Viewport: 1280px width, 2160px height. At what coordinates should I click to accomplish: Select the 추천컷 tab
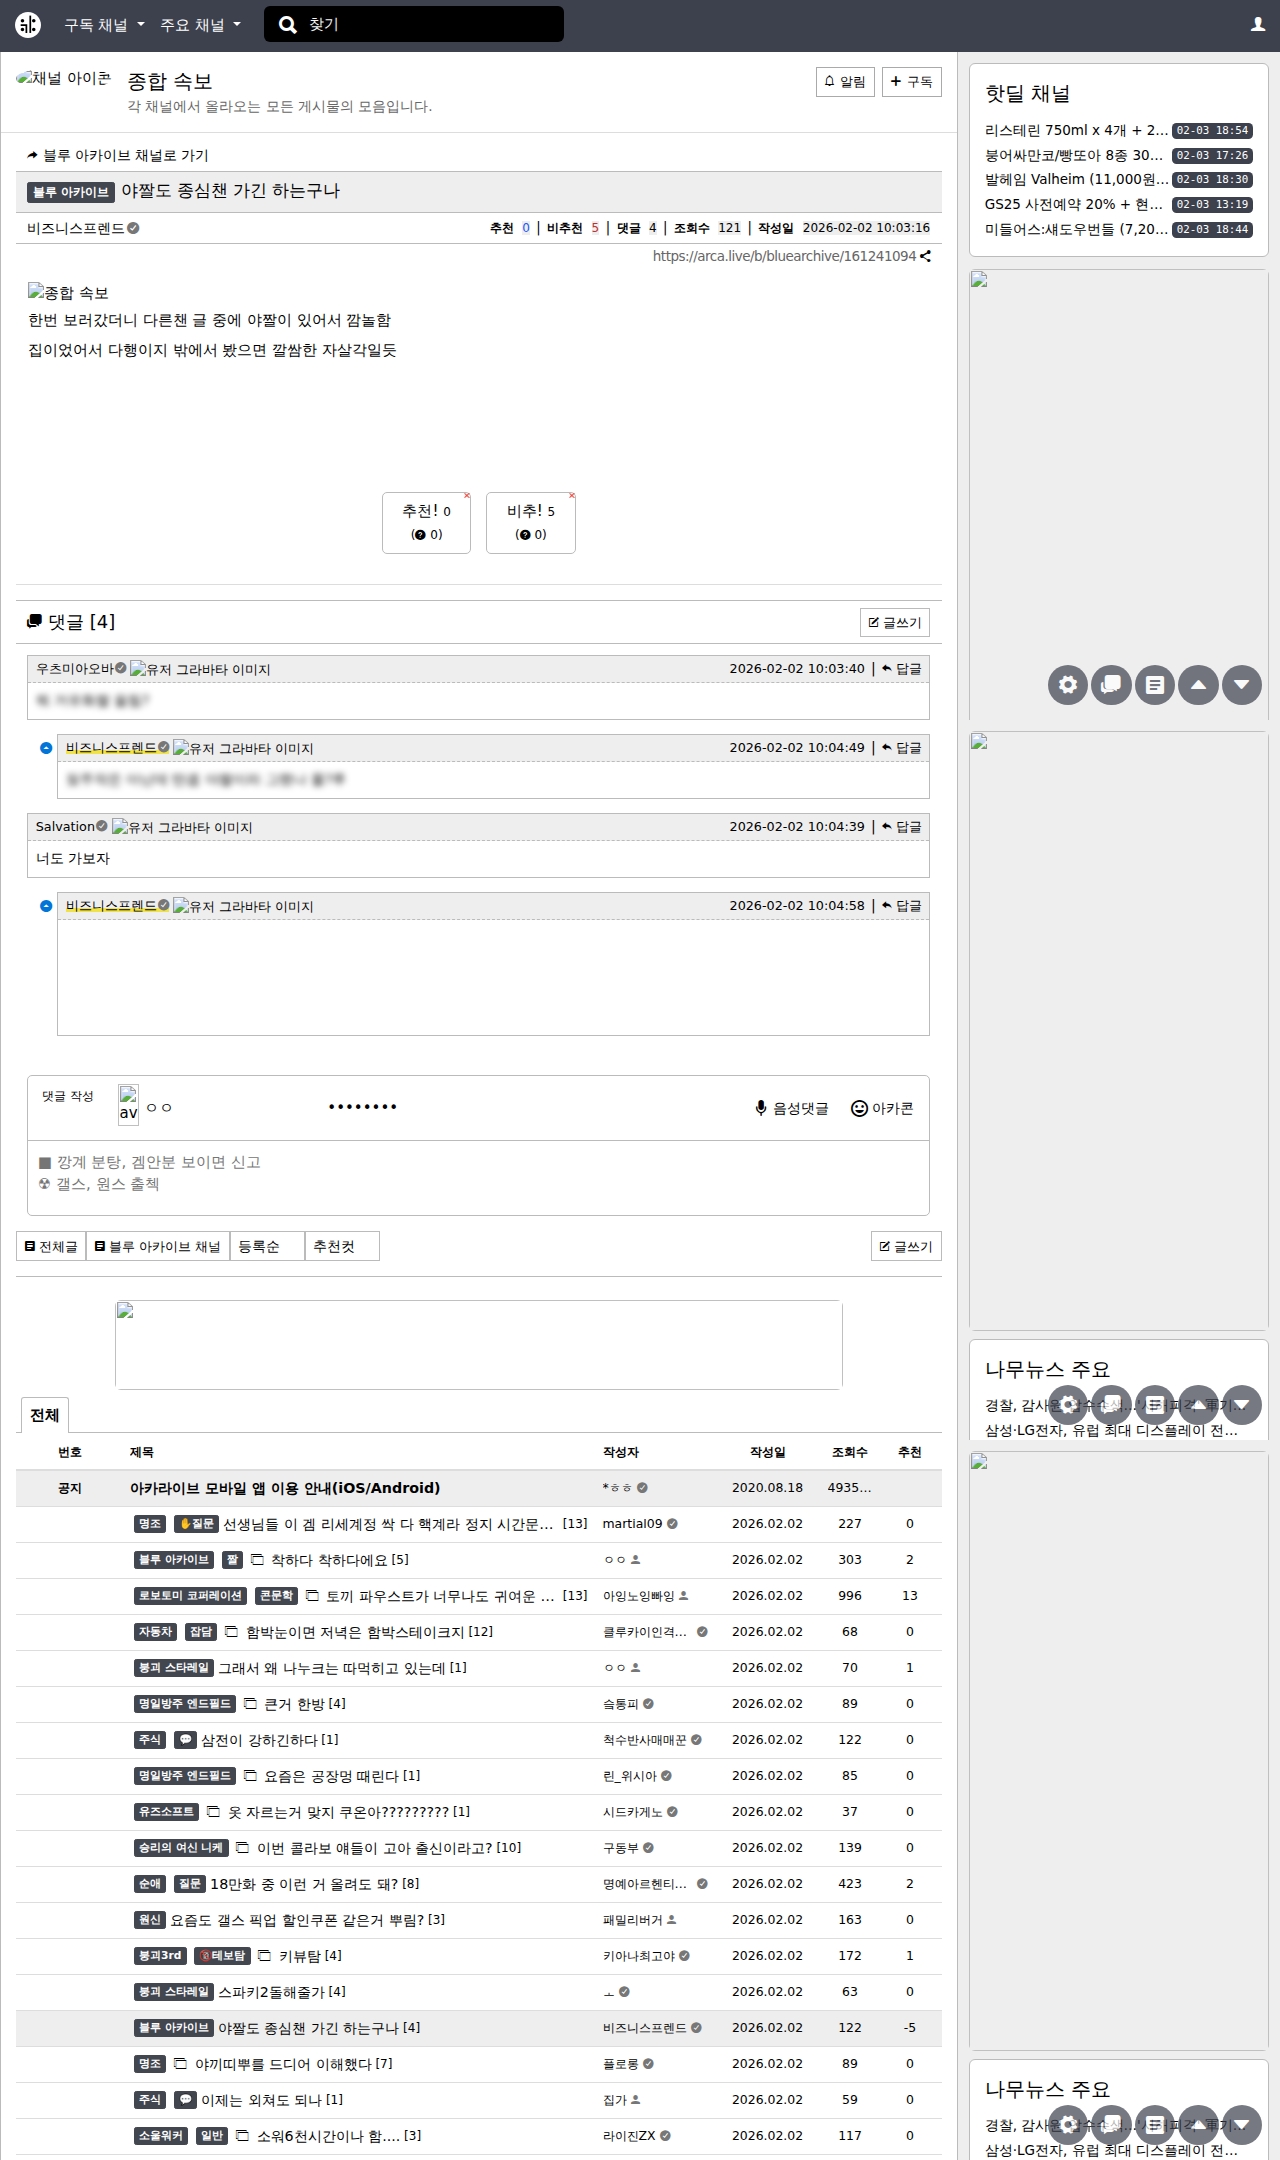click(342, 1246)
